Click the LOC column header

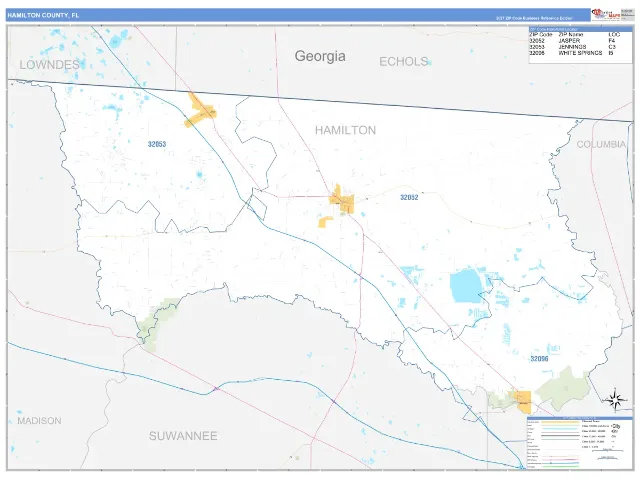click(x=614, y=35)
